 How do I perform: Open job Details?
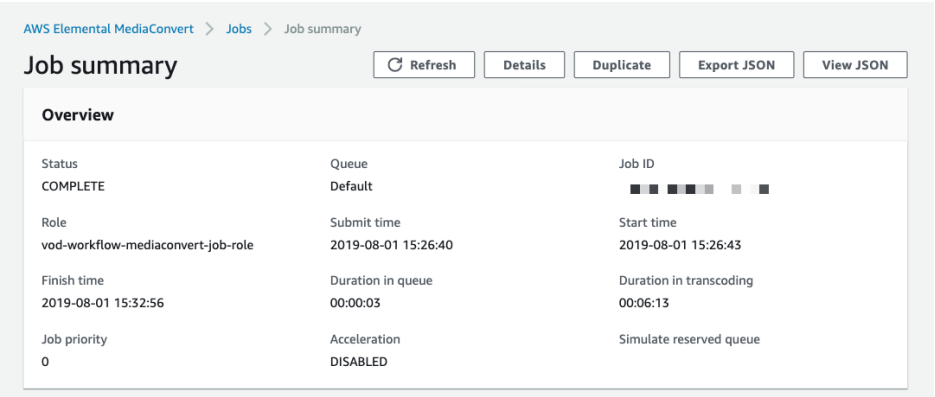[x=524, y=65]
